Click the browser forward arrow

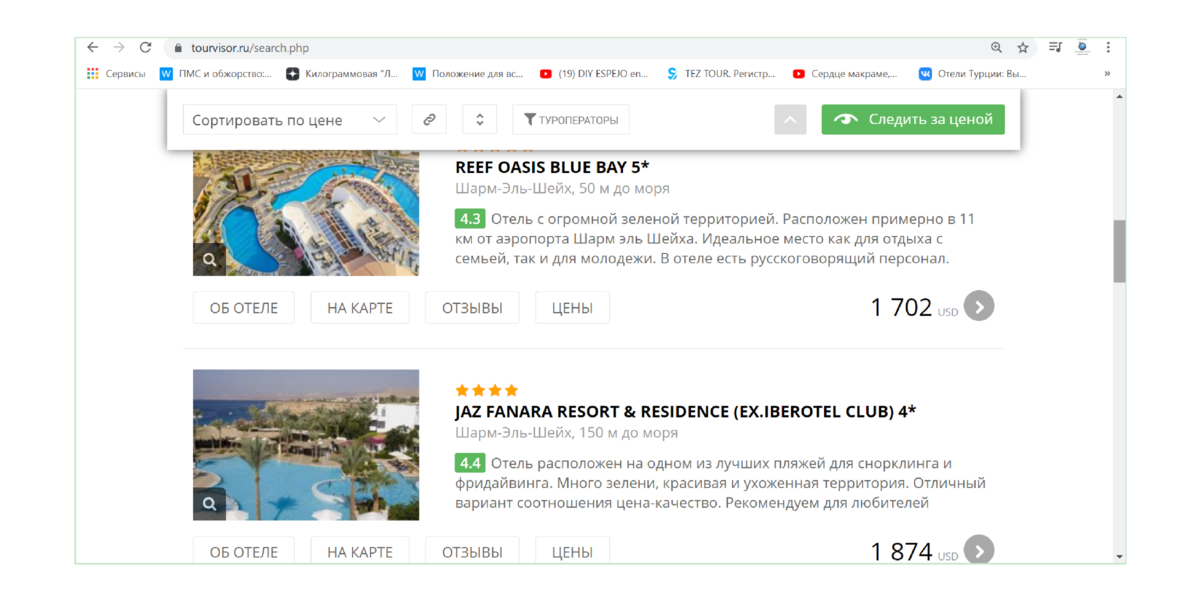coord(119,47)
